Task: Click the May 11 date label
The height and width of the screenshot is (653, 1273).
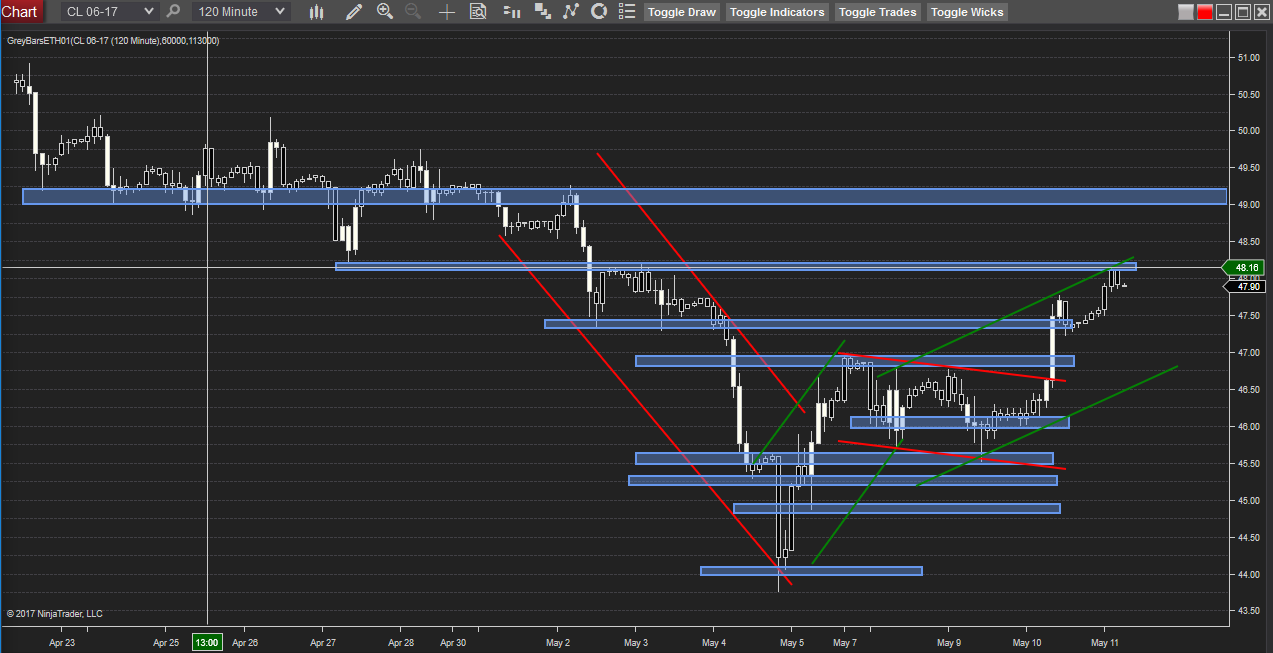Action: tap(1105, 643)
